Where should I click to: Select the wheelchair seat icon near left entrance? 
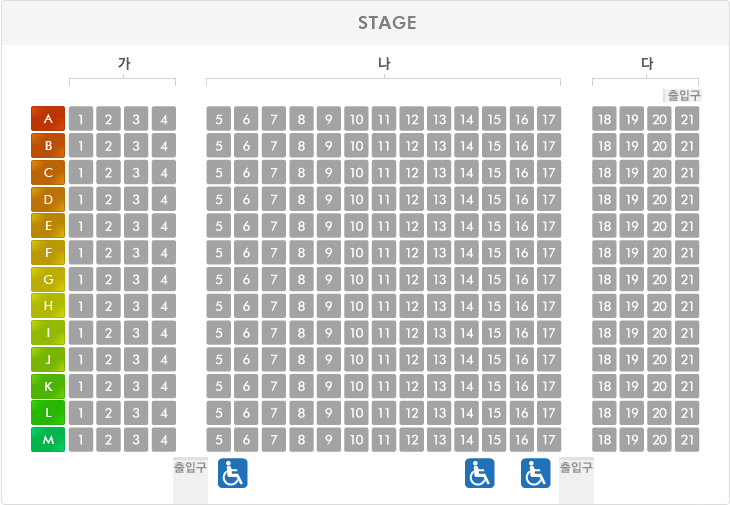(x=233, y=473)
